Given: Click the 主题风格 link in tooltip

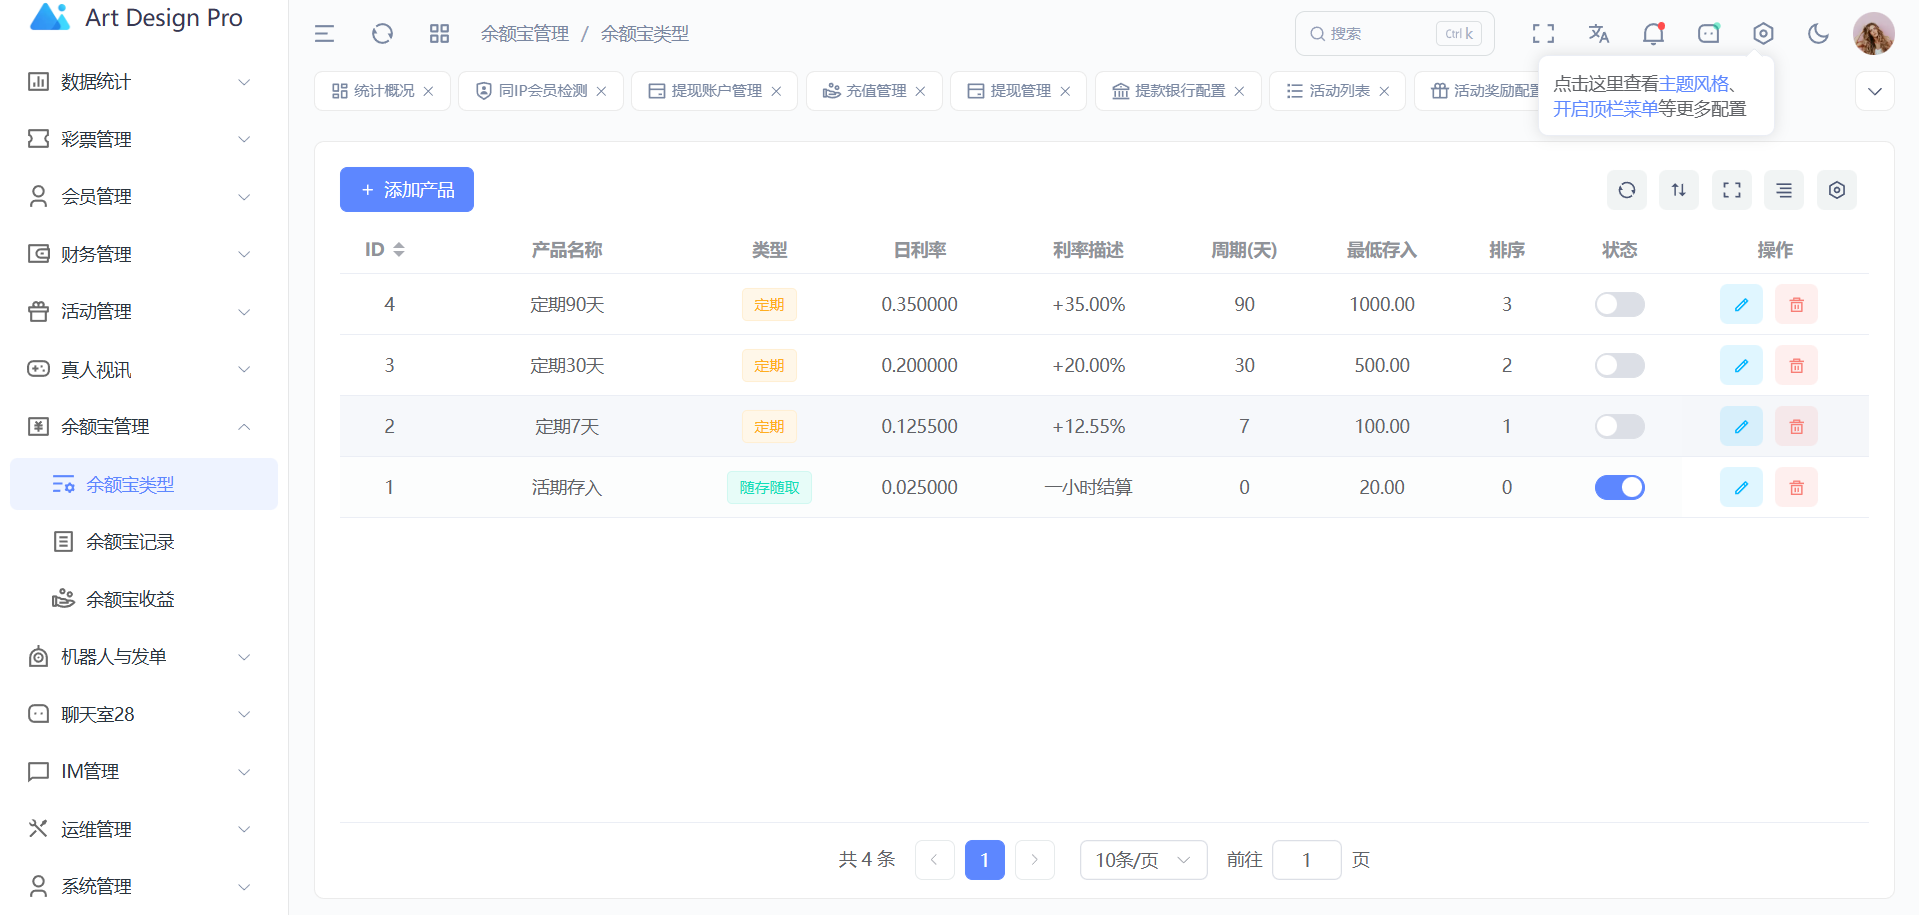Looking at the screenshot, I should coord(1693,84).
